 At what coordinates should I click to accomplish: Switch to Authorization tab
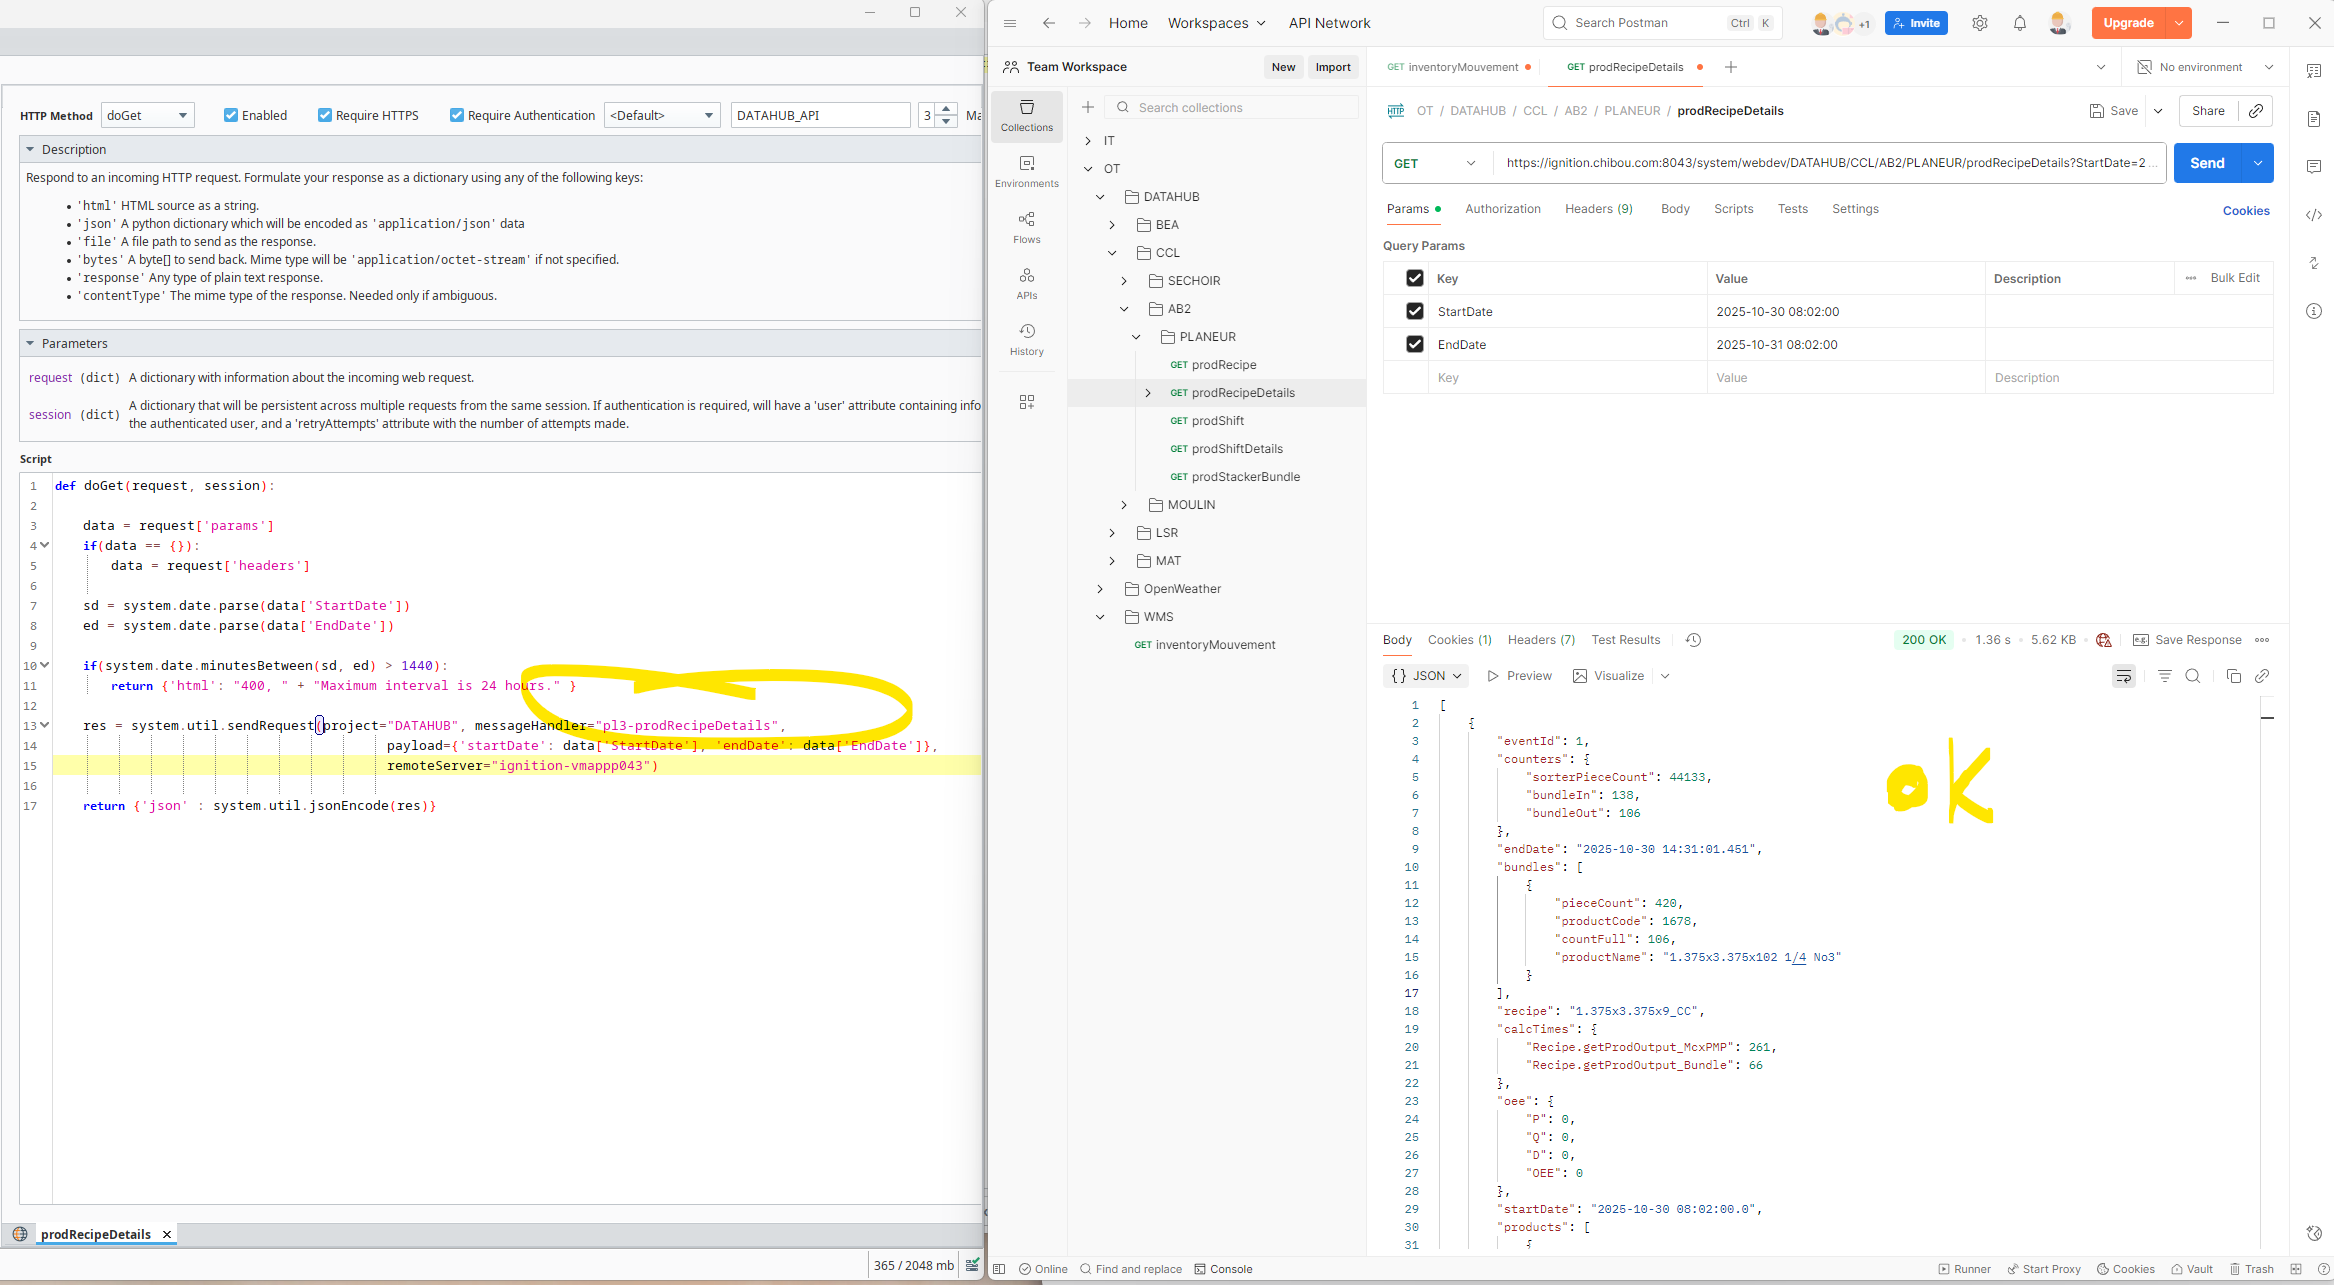[x=1502, y=209]
